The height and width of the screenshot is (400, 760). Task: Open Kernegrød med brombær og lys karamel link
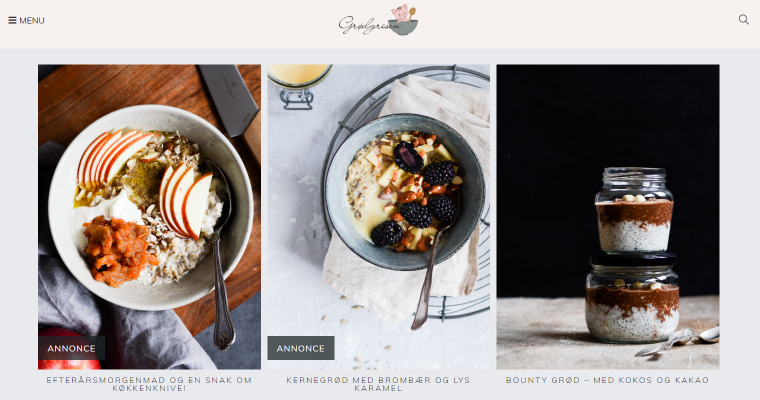pos(379,384)
